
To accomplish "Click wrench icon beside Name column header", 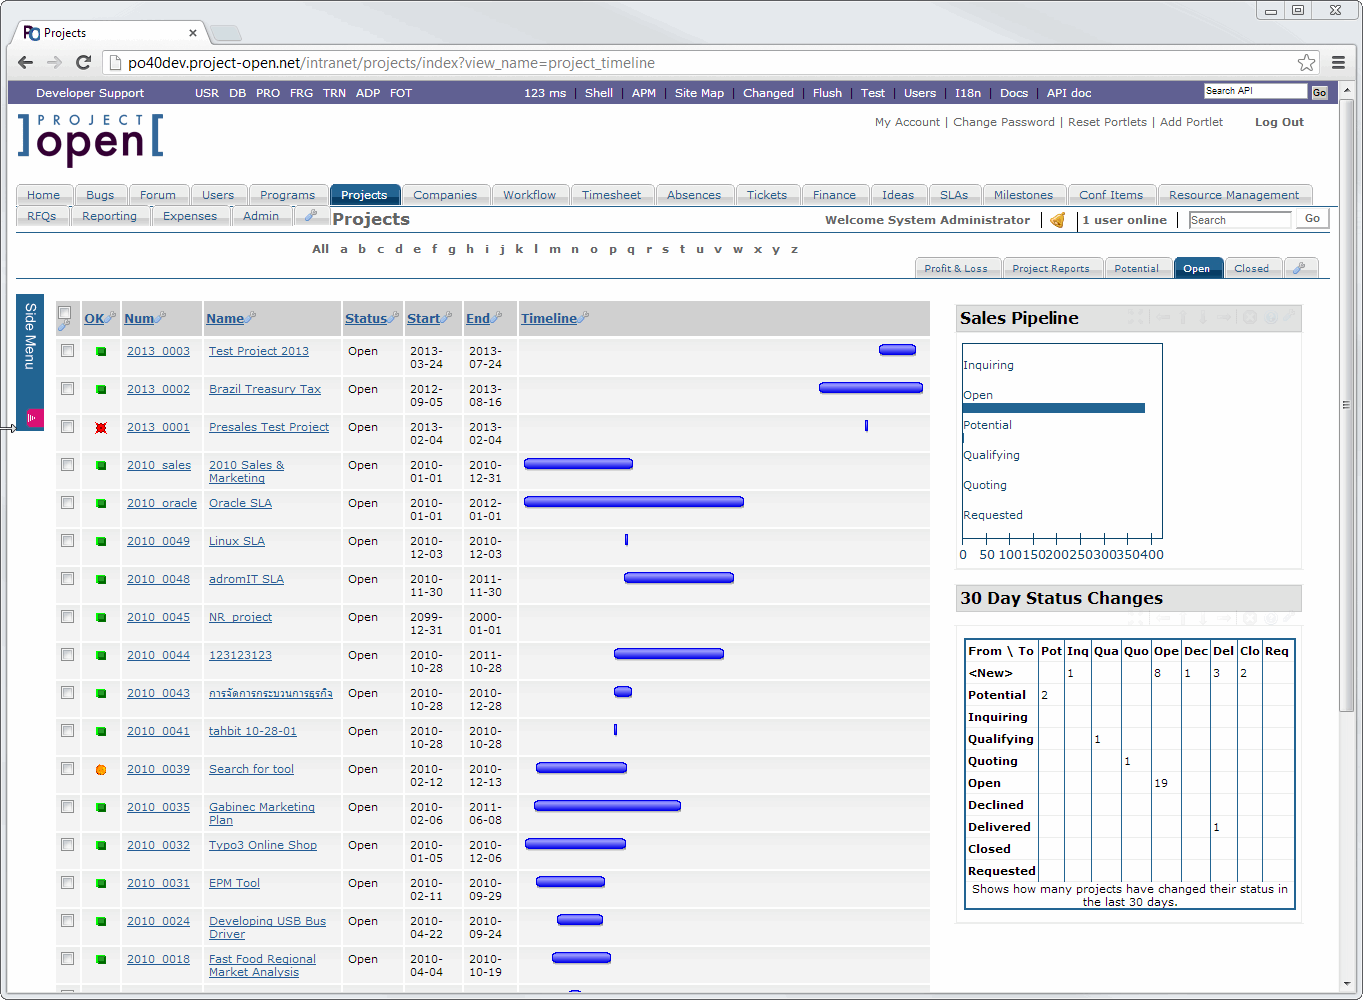I will tap(250, 317).
